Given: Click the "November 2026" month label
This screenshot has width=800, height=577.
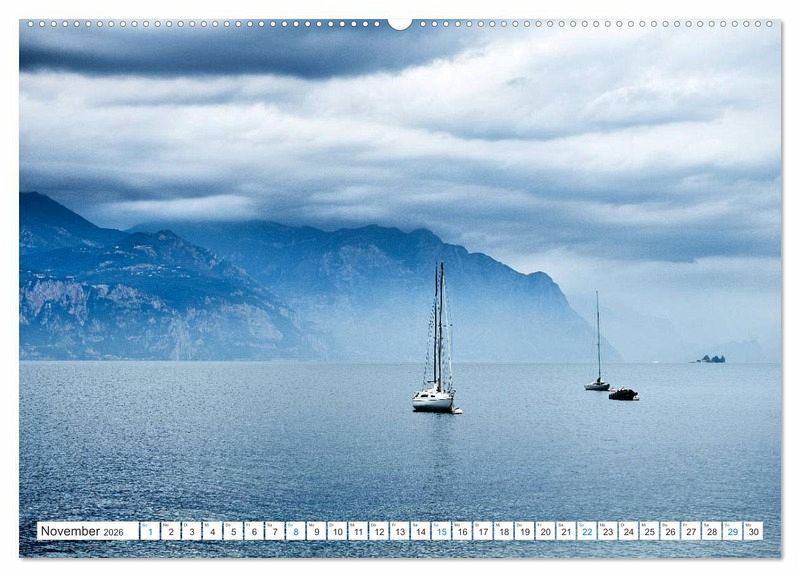Looking at the screenshot, I should 82,531.
